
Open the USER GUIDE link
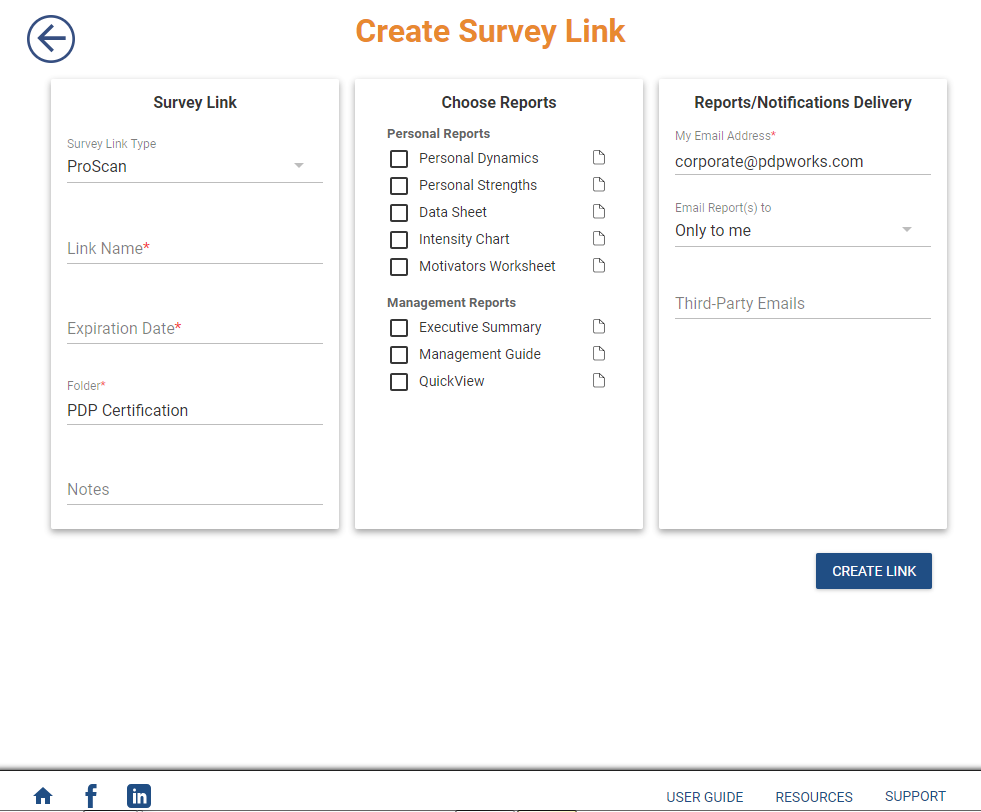(705, 797)
